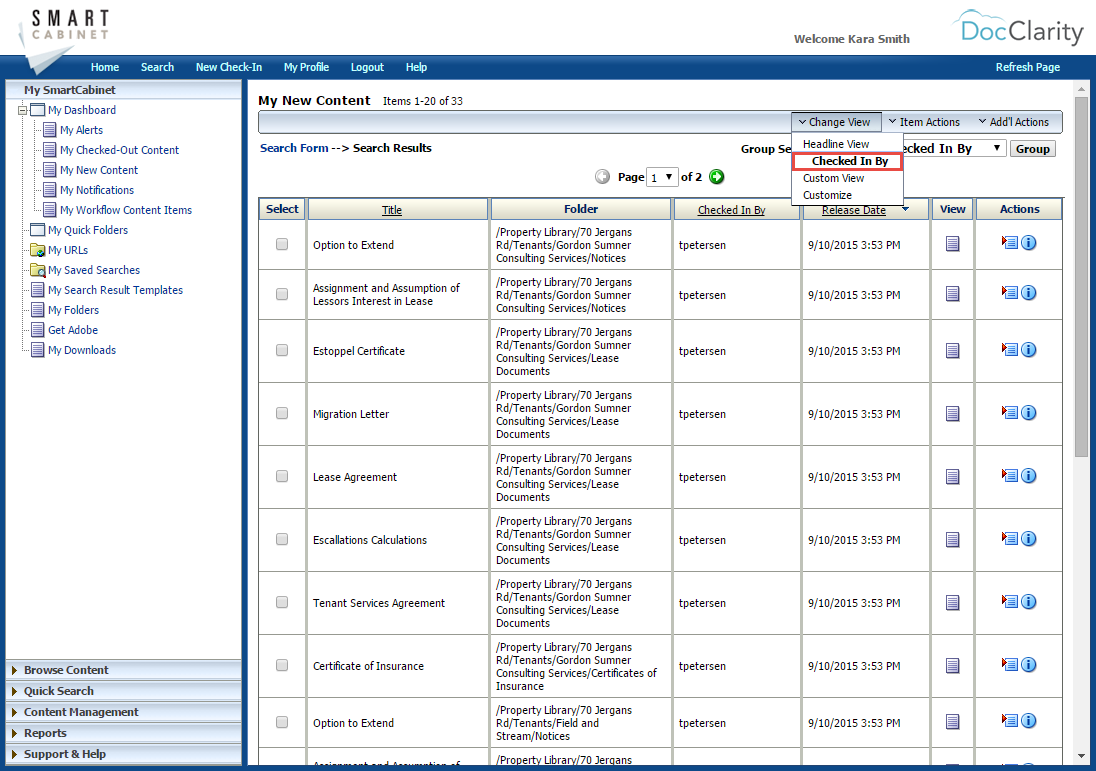This screenshot has height=771, width=1096.
Task: Show info for Escallations Calculations
Action: click(1028, 538)
